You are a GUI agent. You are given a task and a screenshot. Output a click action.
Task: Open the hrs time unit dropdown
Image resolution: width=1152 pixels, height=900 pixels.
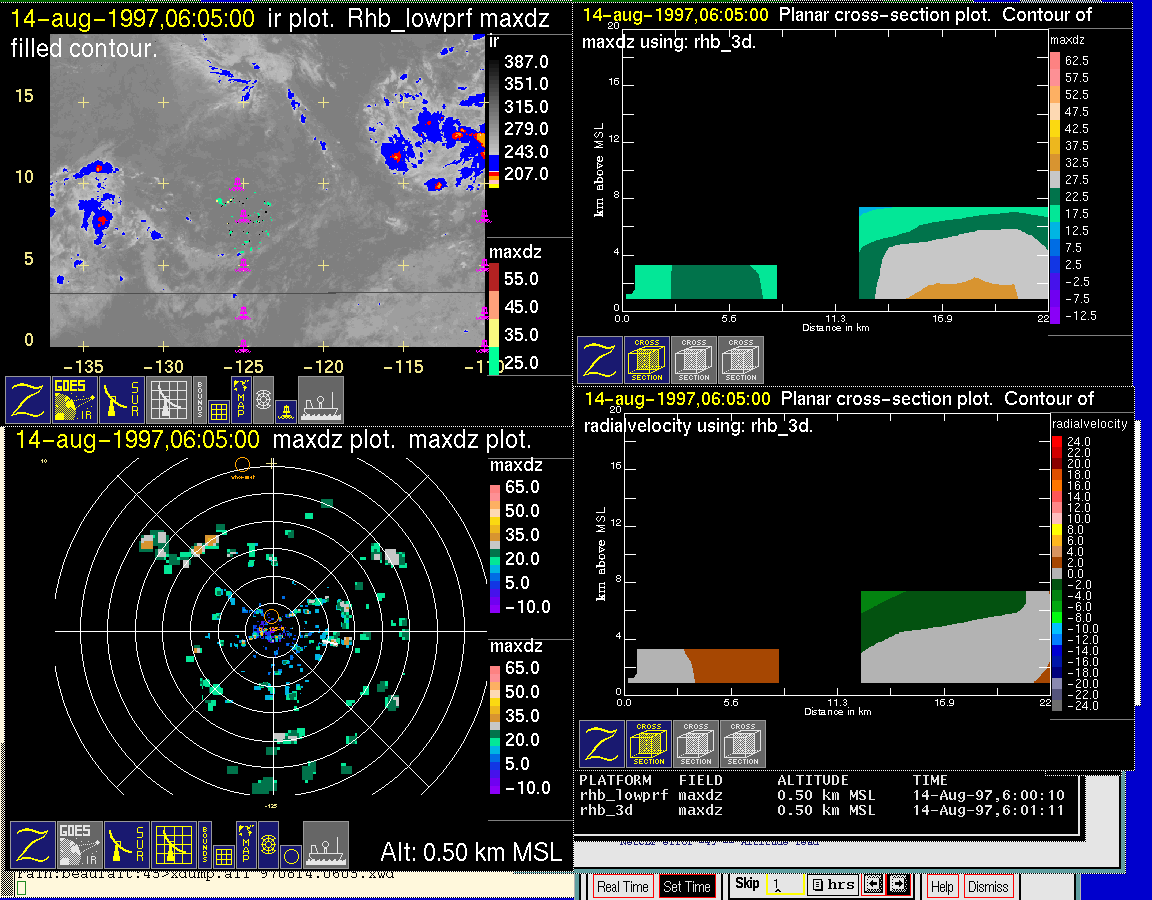click(x=833, y=885)
